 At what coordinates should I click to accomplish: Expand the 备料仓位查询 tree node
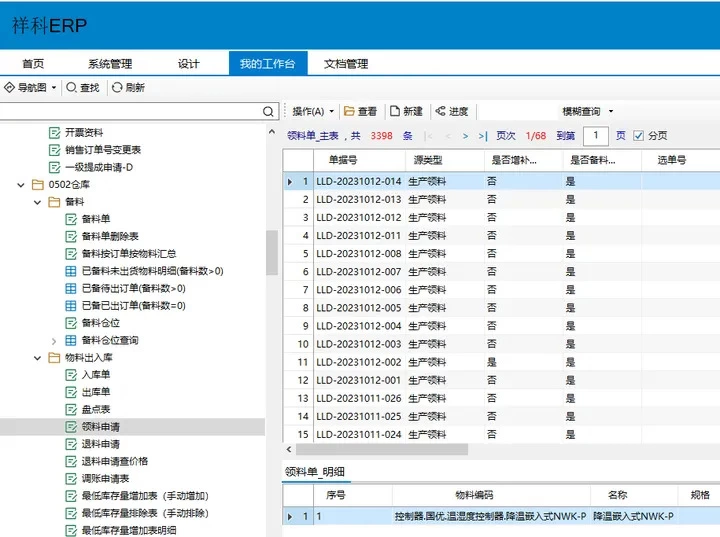click(x=54, y=340)
